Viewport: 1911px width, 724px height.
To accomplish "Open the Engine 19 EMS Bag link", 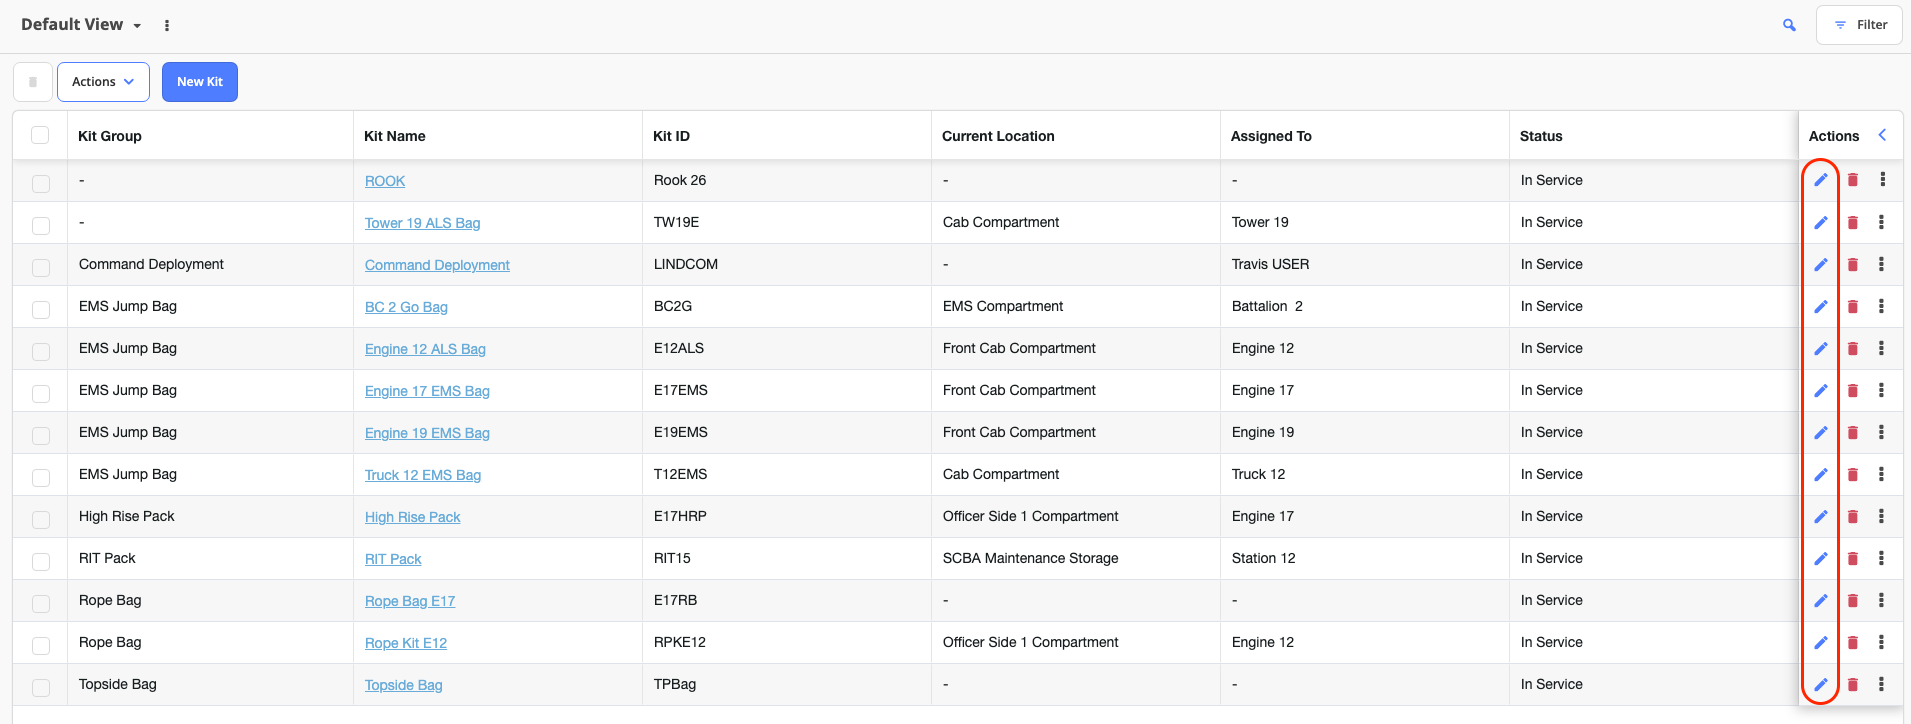I will (x=427, y=433).
